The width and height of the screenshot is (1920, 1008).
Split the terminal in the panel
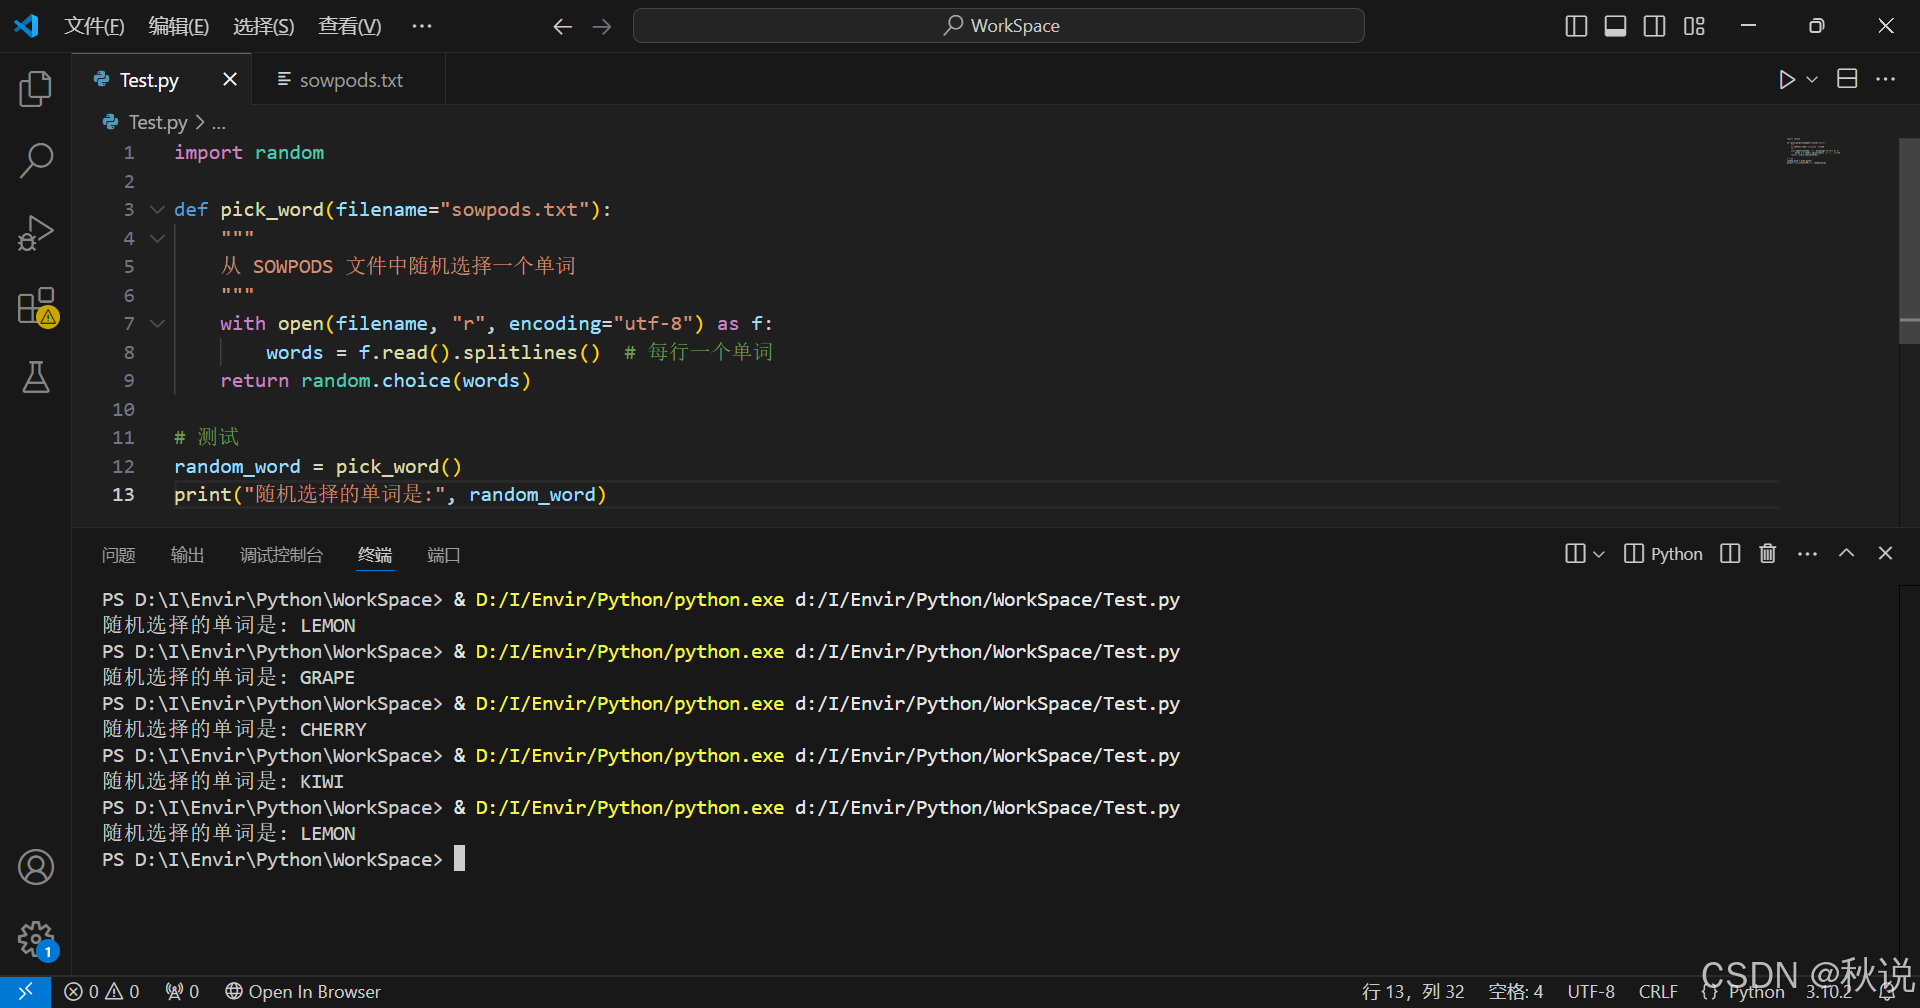(1730, 553)
